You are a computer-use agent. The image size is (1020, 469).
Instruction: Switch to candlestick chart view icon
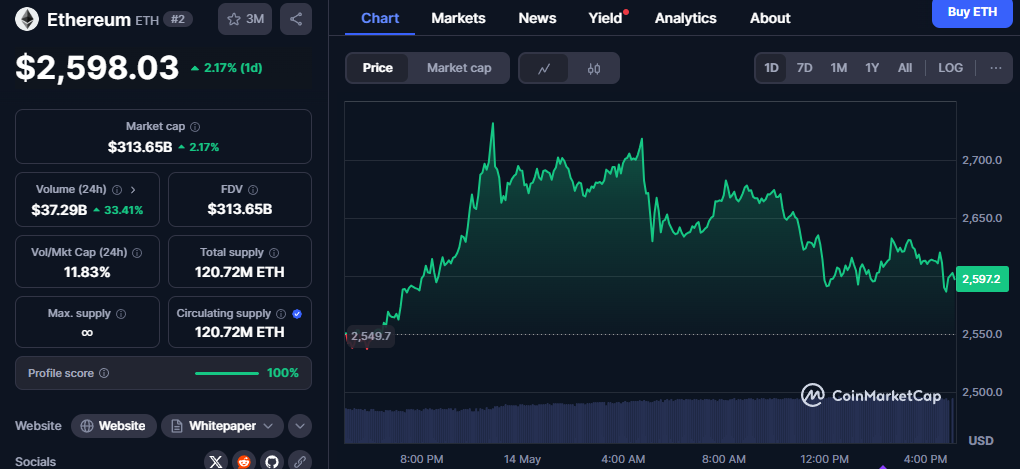pyautogui.click(x=593, y=68)
